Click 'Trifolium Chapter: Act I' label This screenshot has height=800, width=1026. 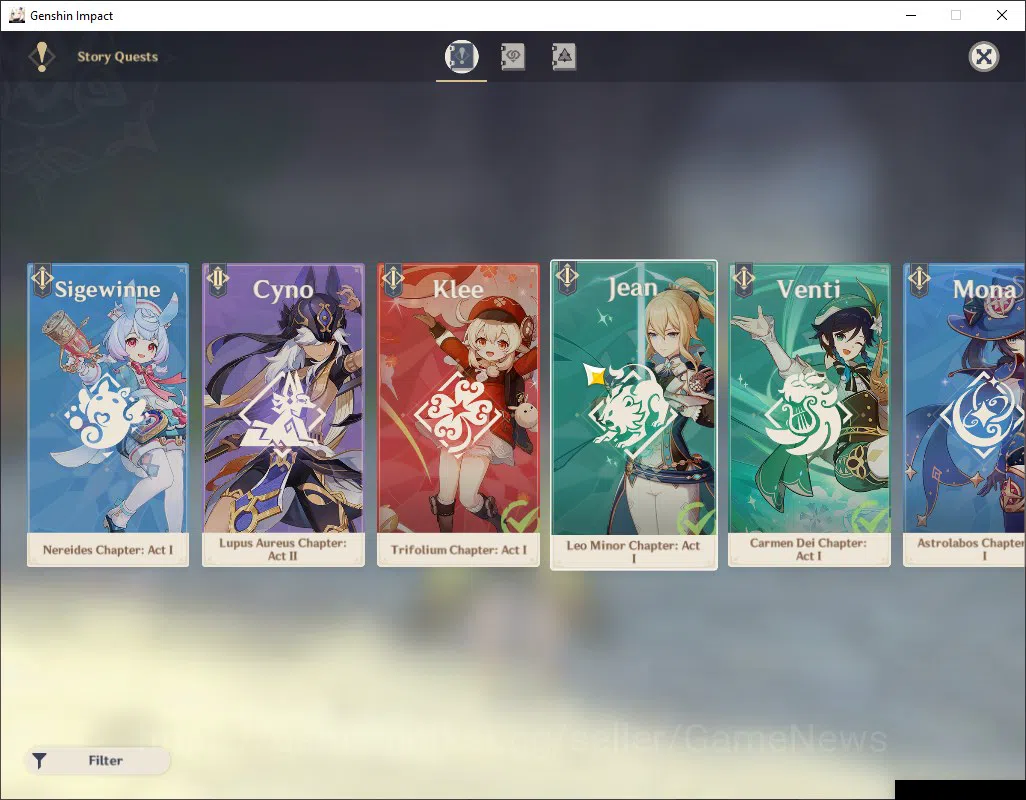click(x=459, y=550)
